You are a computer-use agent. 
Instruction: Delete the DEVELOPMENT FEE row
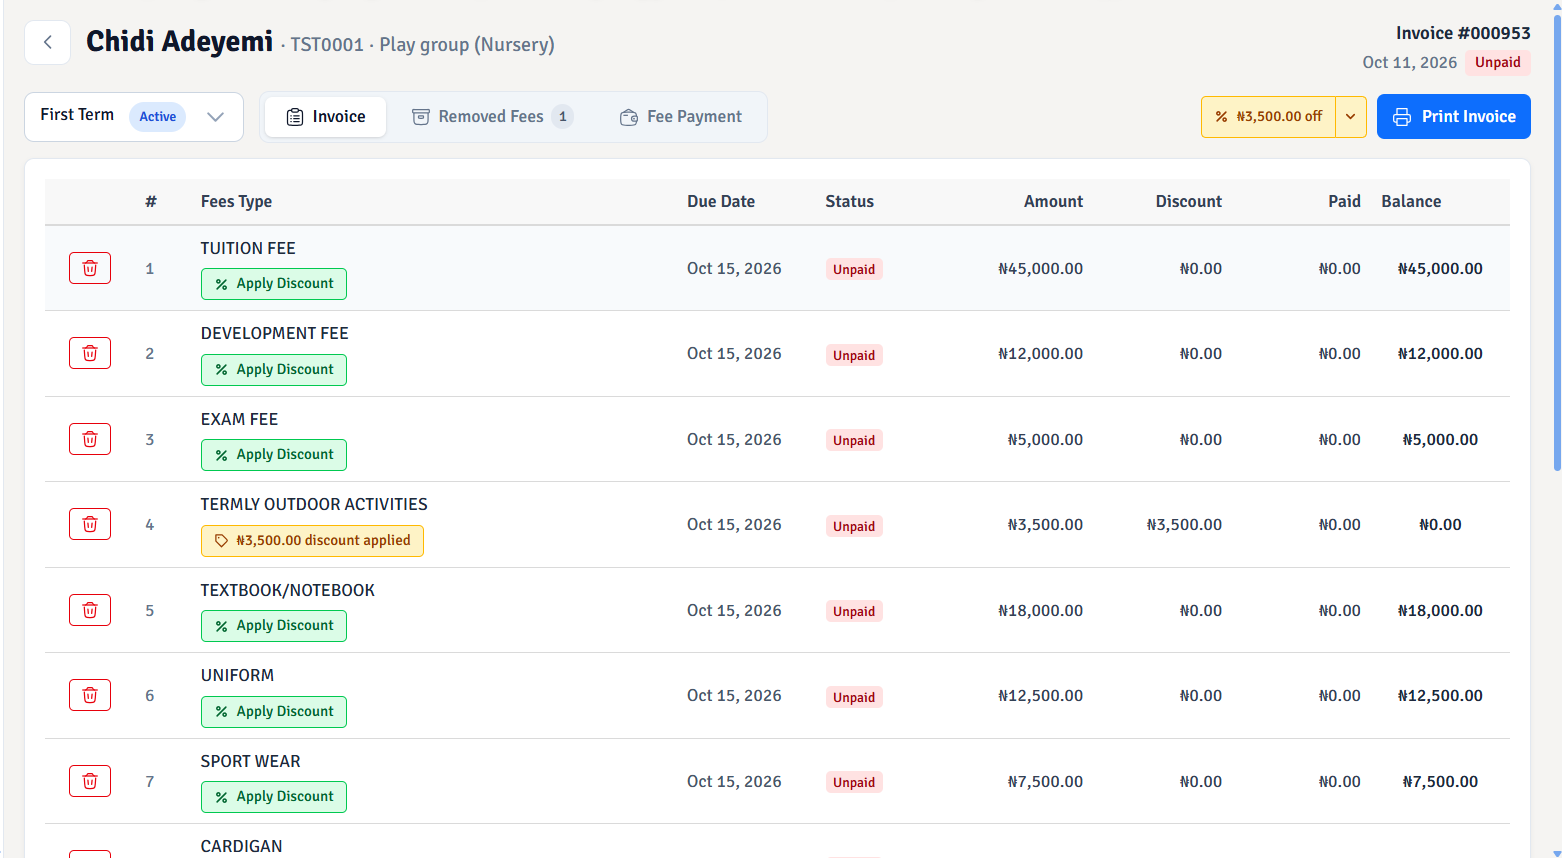90,353
